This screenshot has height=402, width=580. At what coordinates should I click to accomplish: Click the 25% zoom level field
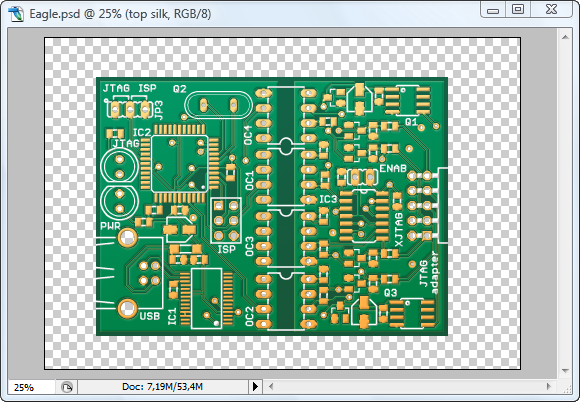pyautogui.click(x=31, y=387)
